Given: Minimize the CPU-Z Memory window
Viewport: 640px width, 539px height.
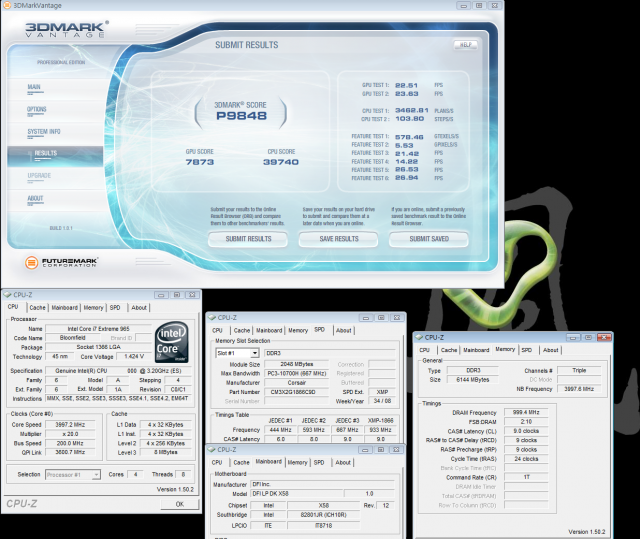Looking at the screenshot, I should (573, 337).
